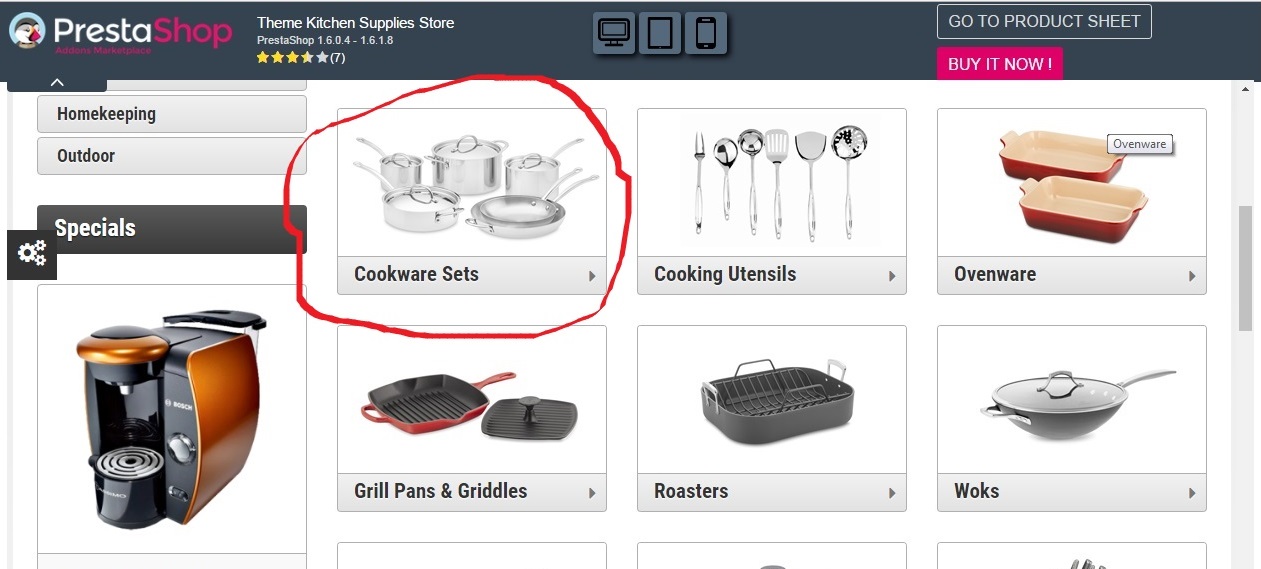
Task: Click the BUY IT NOW button
Action: click(1000, 64)
